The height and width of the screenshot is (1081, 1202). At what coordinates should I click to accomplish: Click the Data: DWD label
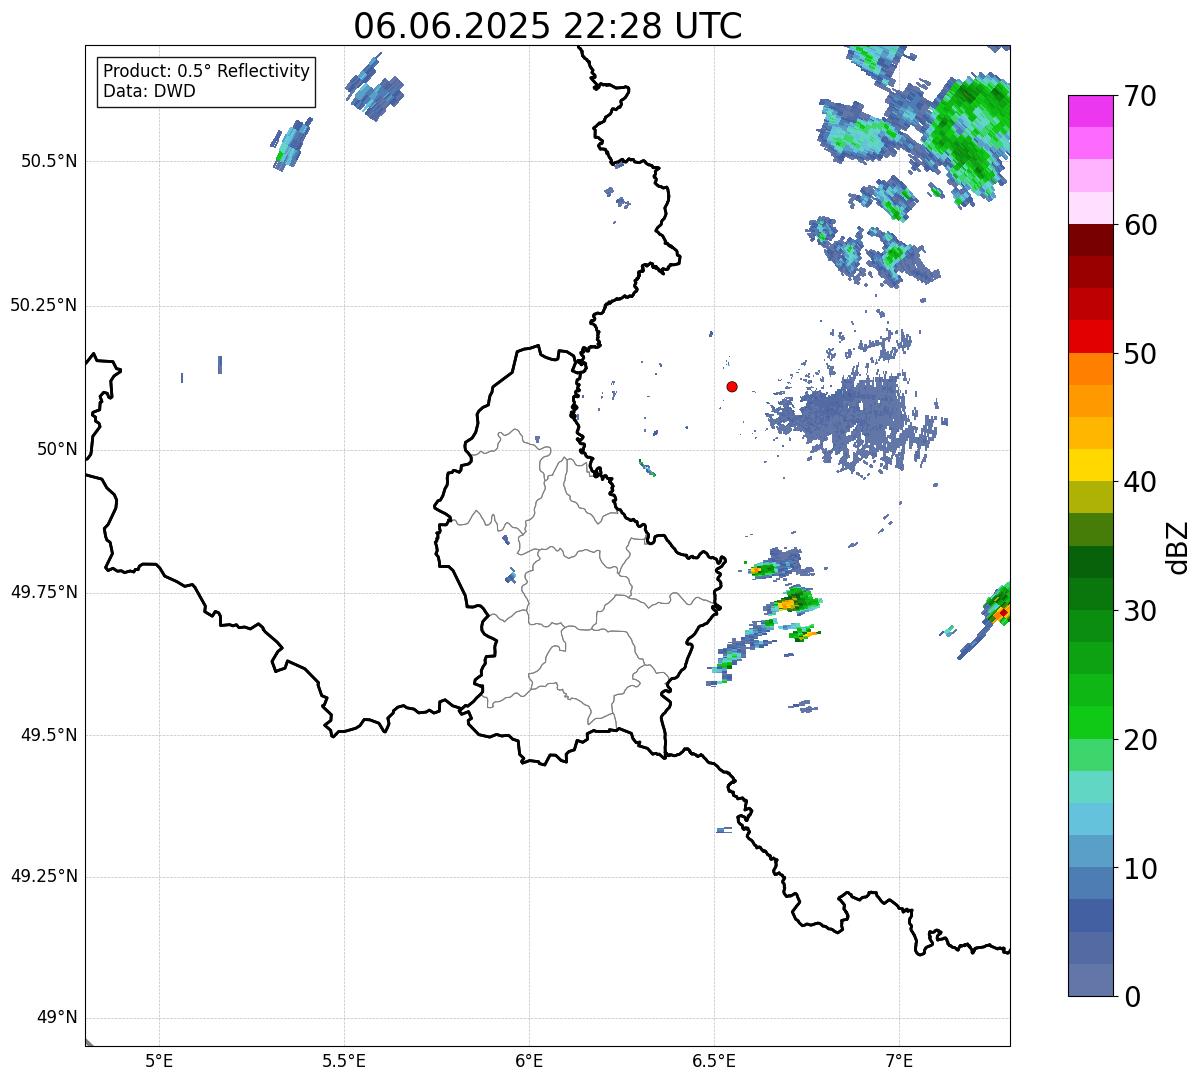coord(149,91)
